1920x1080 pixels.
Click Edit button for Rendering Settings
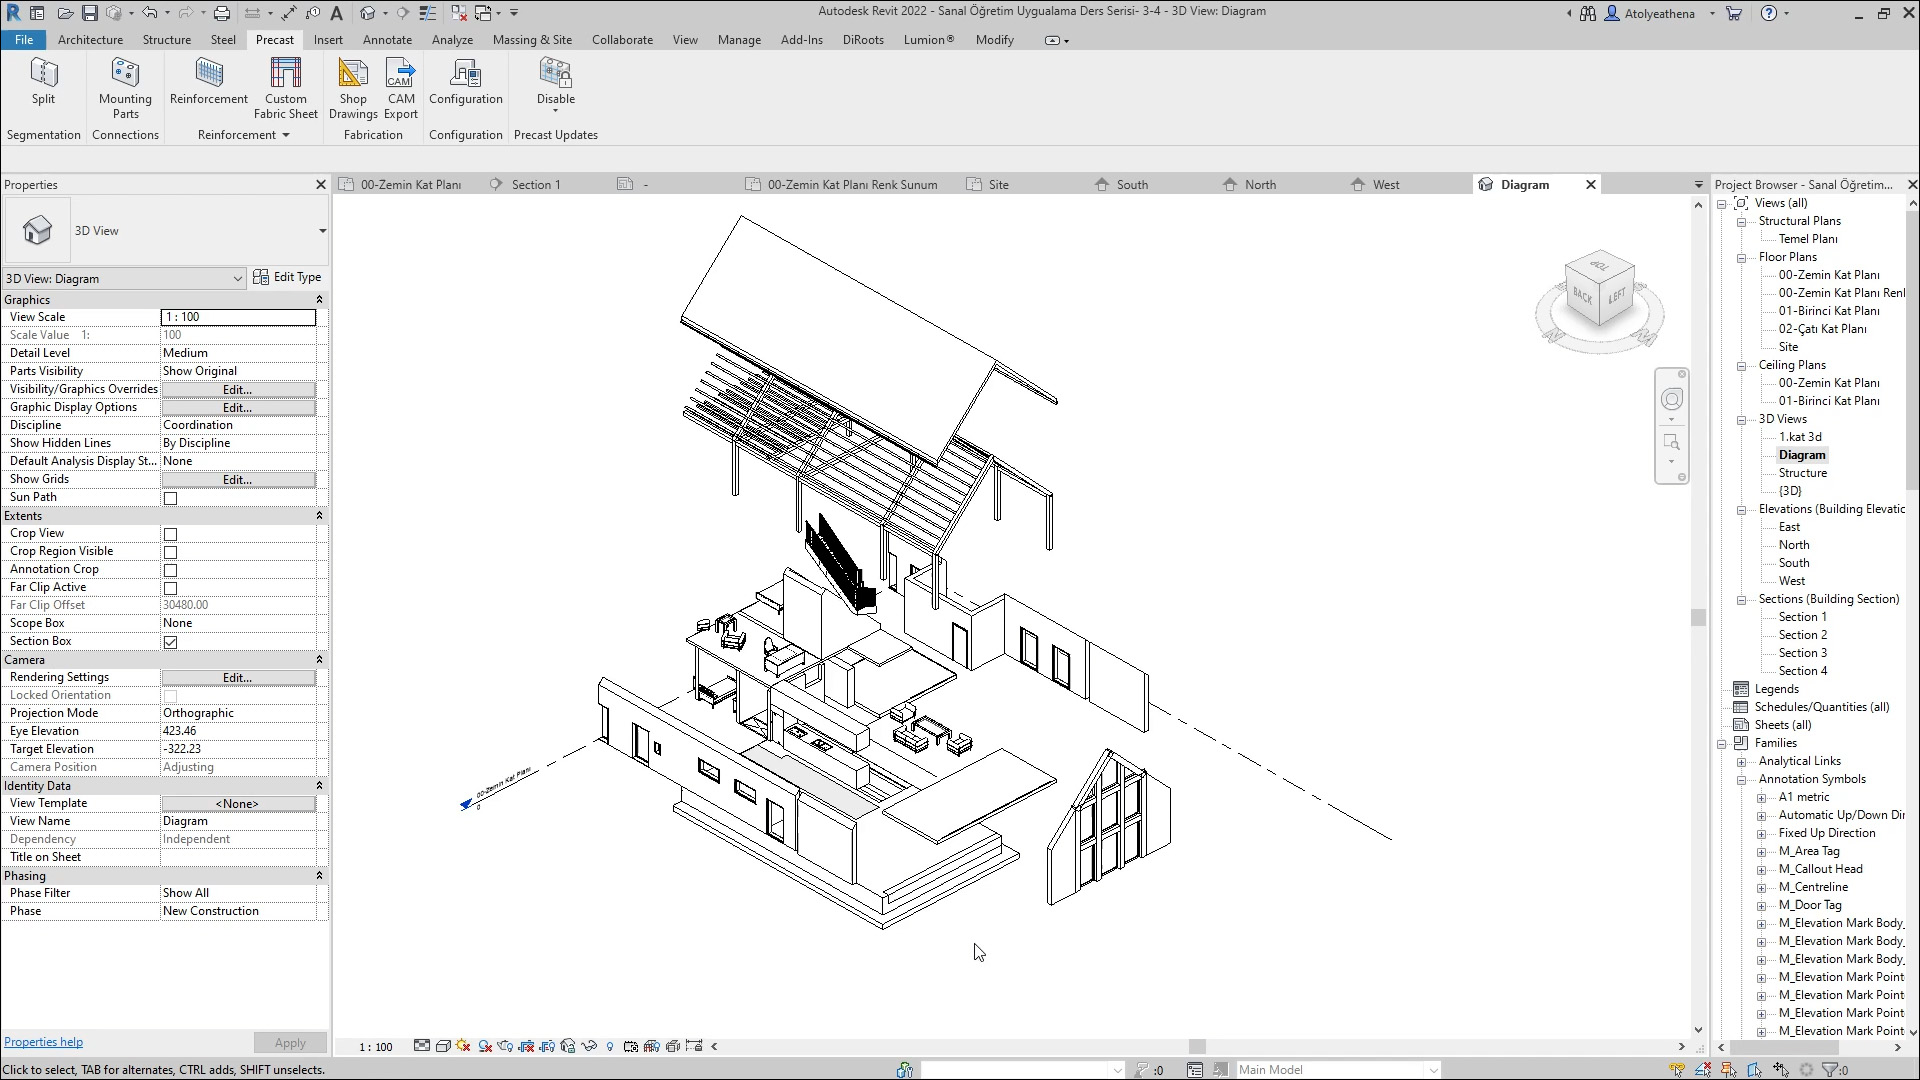(237, 677)
